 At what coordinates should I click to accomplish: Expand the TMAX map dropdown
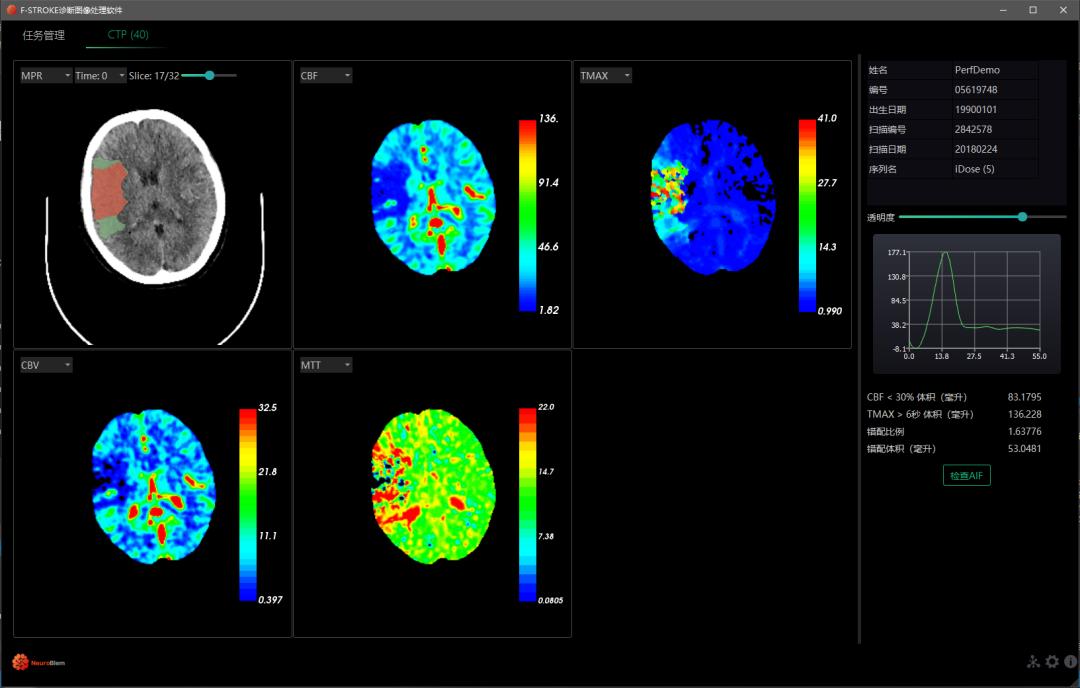[x=605, y=76]
